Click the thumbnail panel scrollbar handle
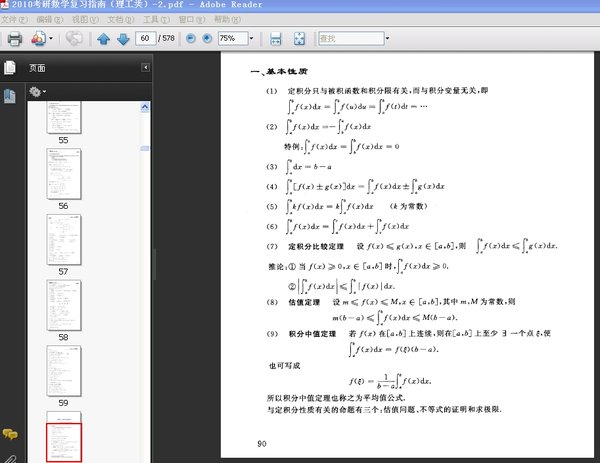The height and width of the screenshot is (463, 600). pos(145,148)
